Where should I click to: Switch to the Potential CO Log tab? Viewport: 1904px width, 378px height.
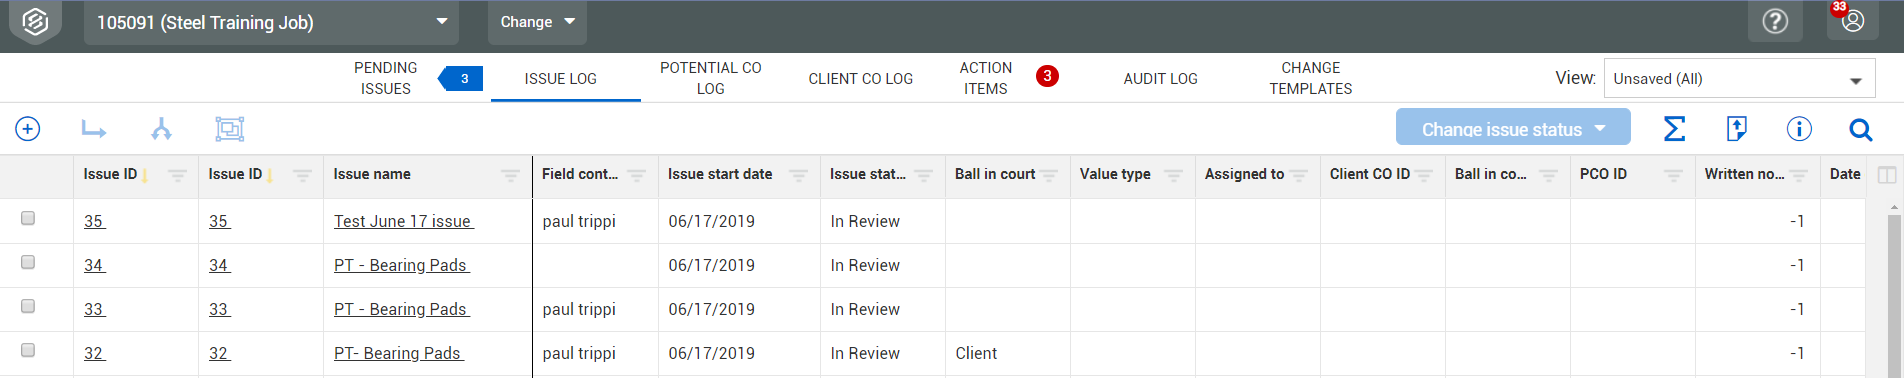(x=710, y=78)
